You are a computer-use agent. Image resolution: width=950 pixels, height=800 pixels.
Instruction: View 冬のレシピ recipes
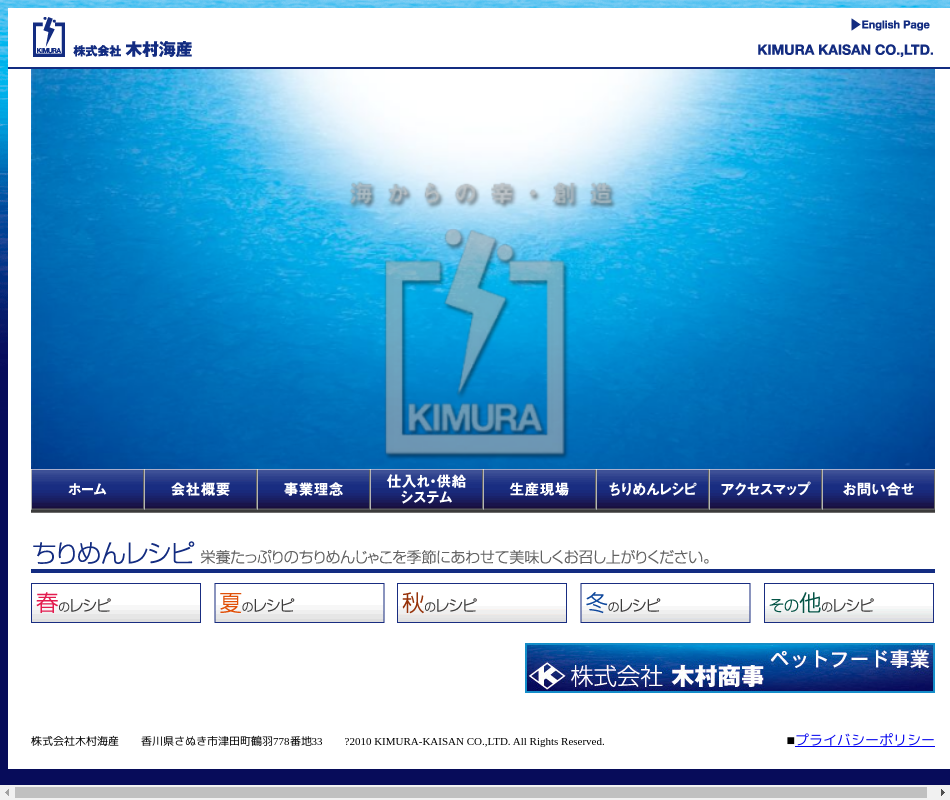[x=665, y=604]
